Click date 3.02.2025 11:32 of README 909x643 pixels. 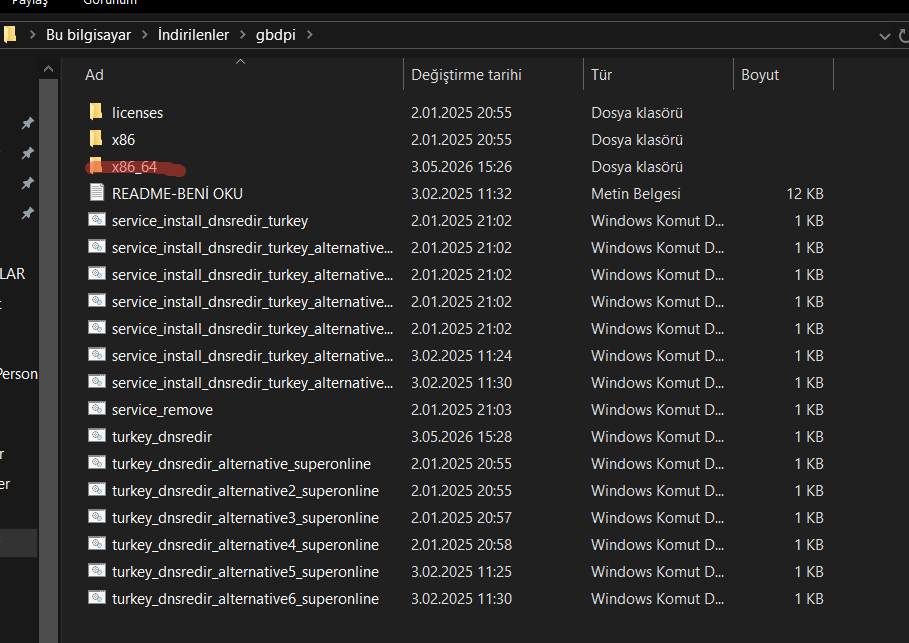click(461, 194)
